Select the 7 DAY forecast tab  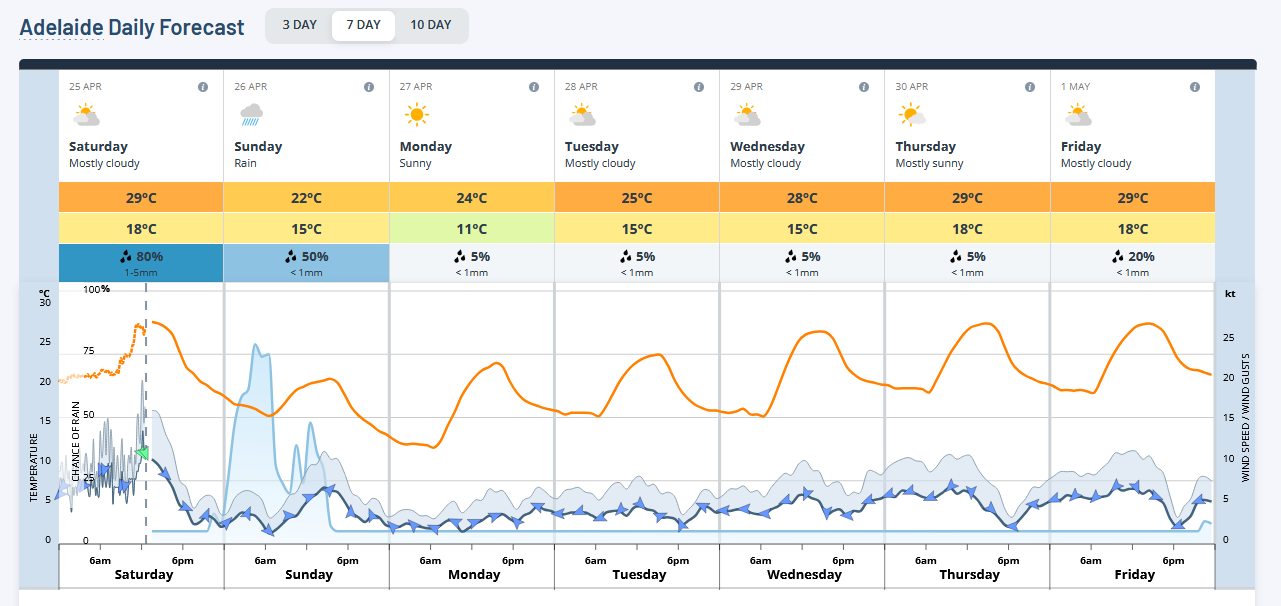coord(363,25)
